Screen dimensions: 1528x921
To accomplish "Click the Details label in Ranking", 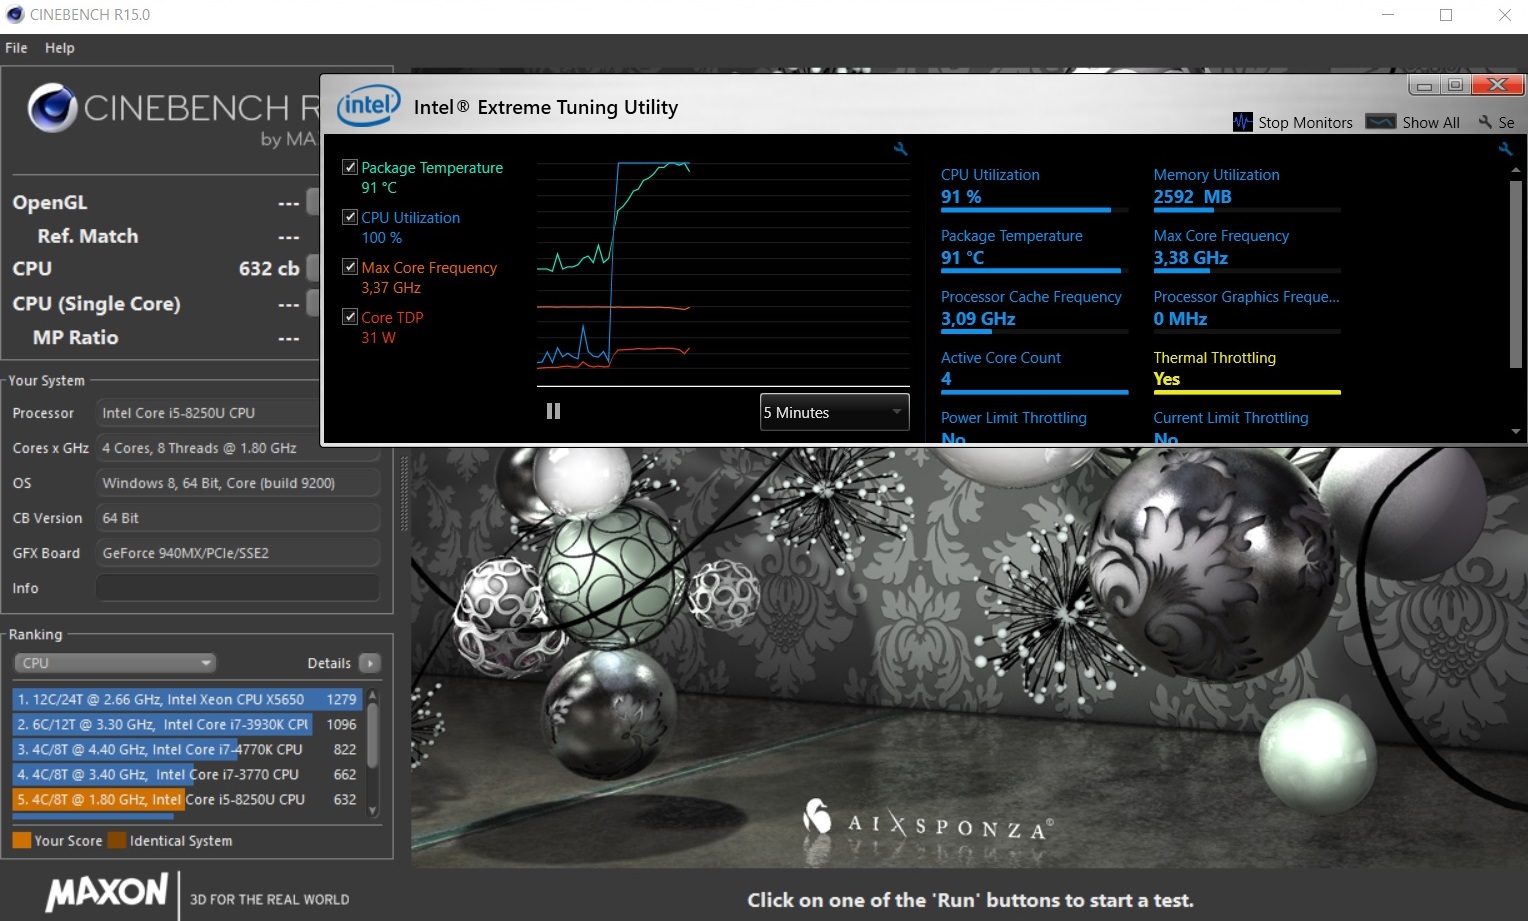I will click(x=329, y=663).
